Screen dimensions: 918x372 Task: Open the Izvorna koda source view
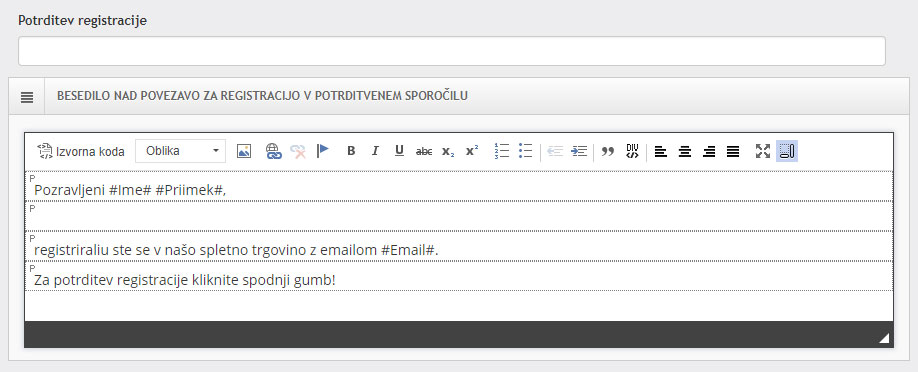point(81,151)
